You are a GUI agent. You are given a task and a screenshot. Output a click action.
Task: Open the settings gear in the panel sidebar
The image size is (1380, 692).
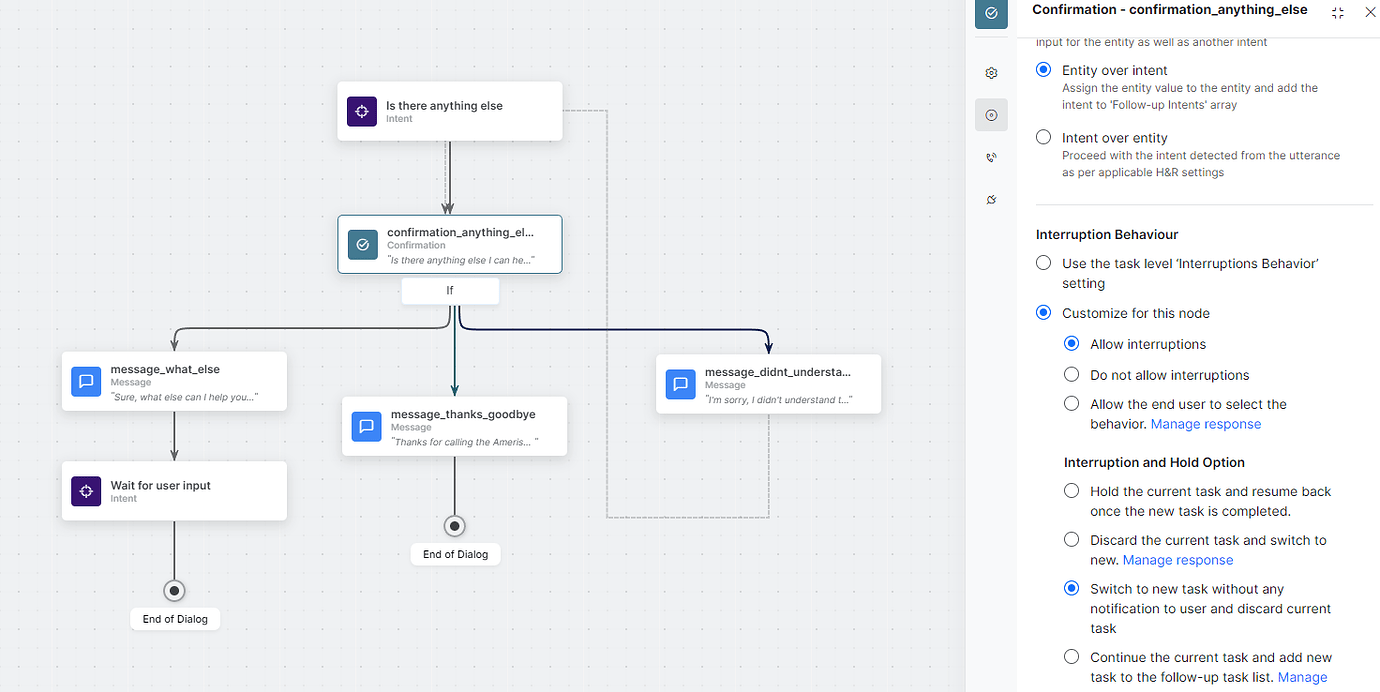click(x=991, y=73)
